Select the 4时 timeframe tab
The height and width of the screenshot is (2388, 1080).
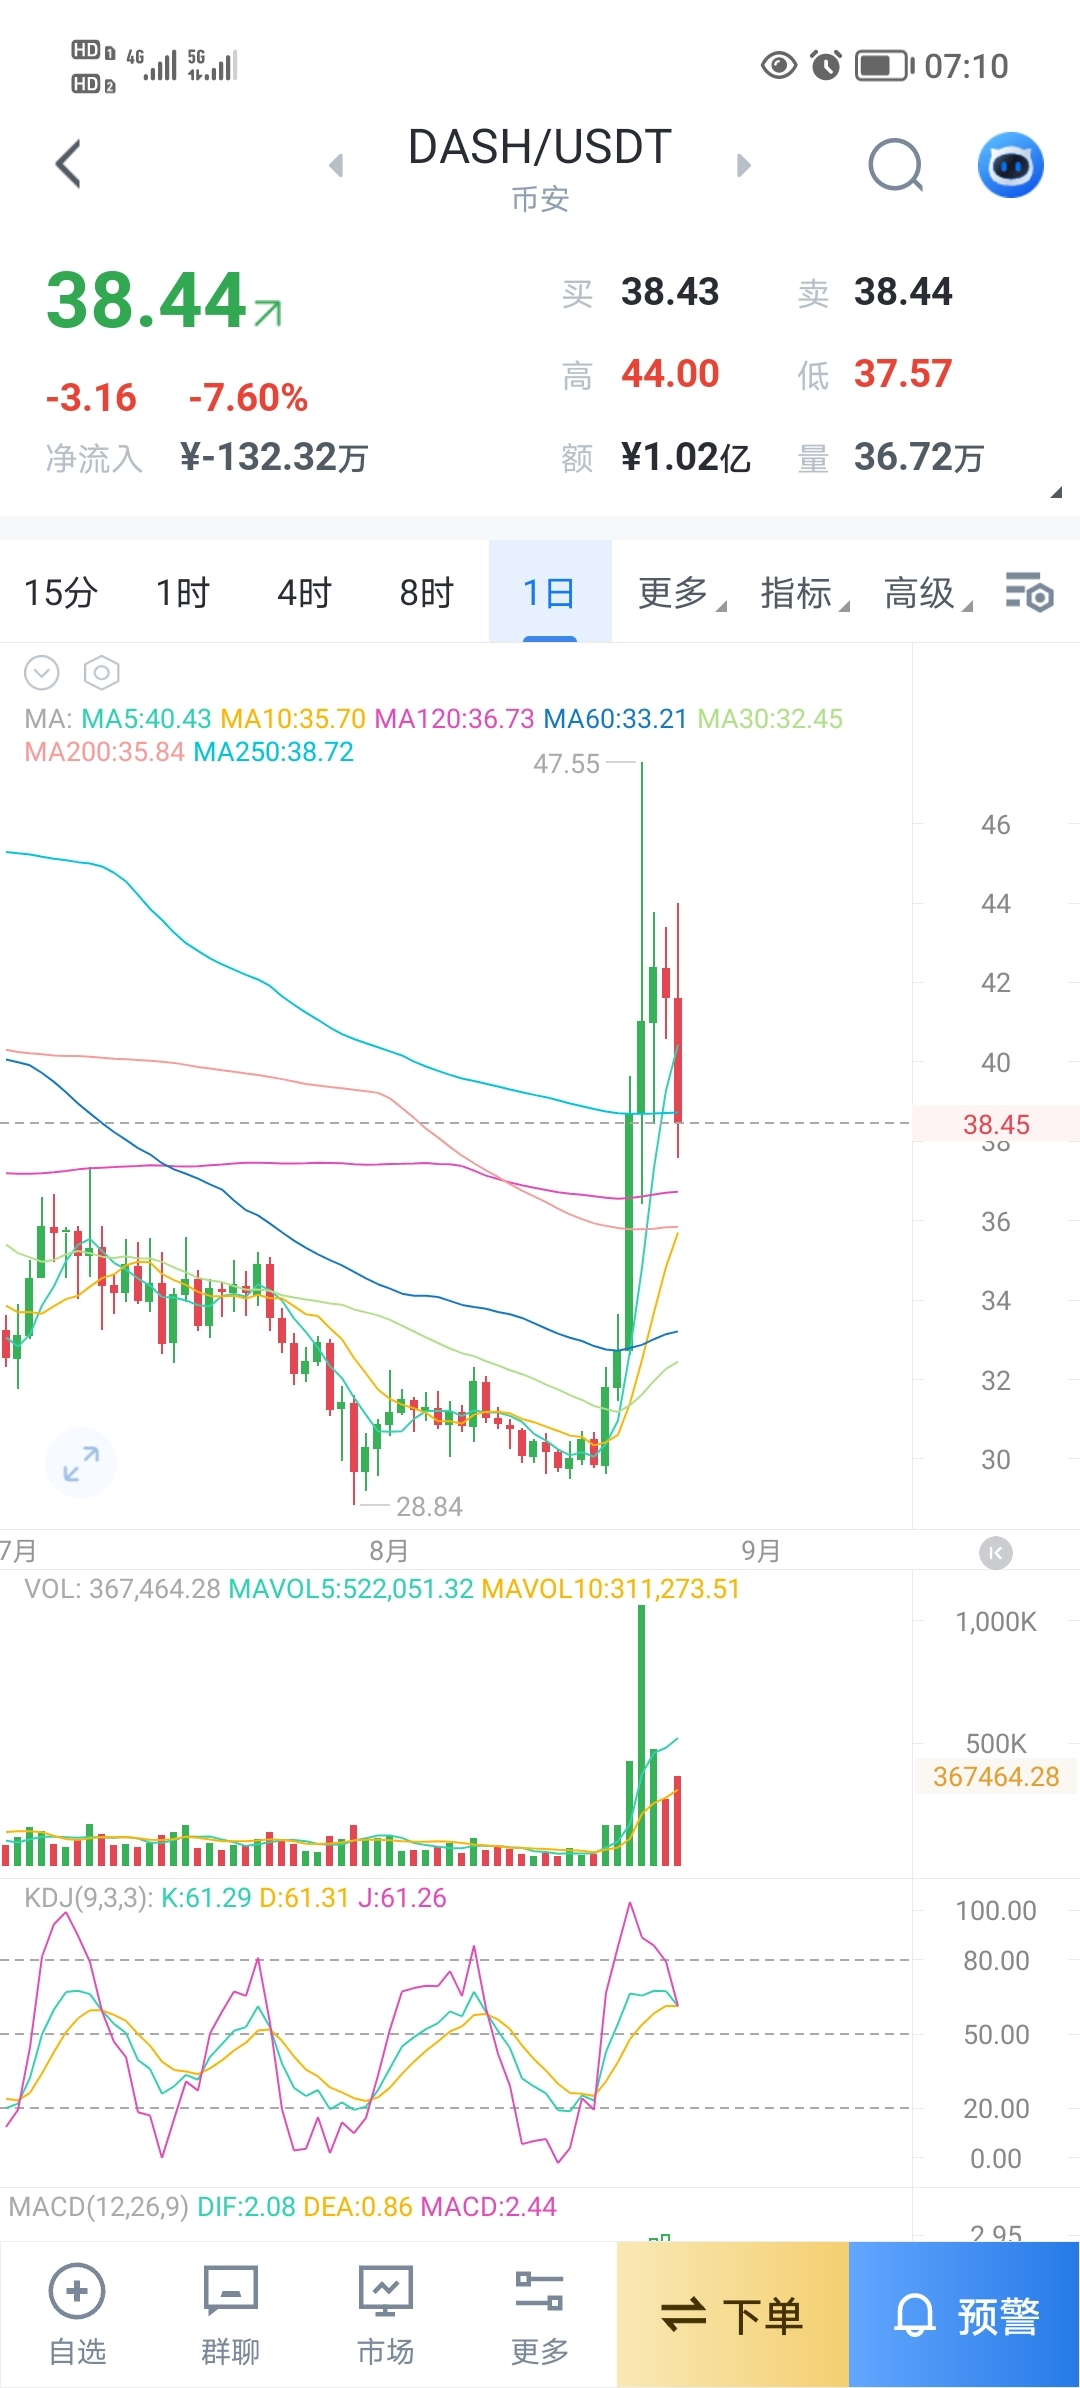[304, 593]
